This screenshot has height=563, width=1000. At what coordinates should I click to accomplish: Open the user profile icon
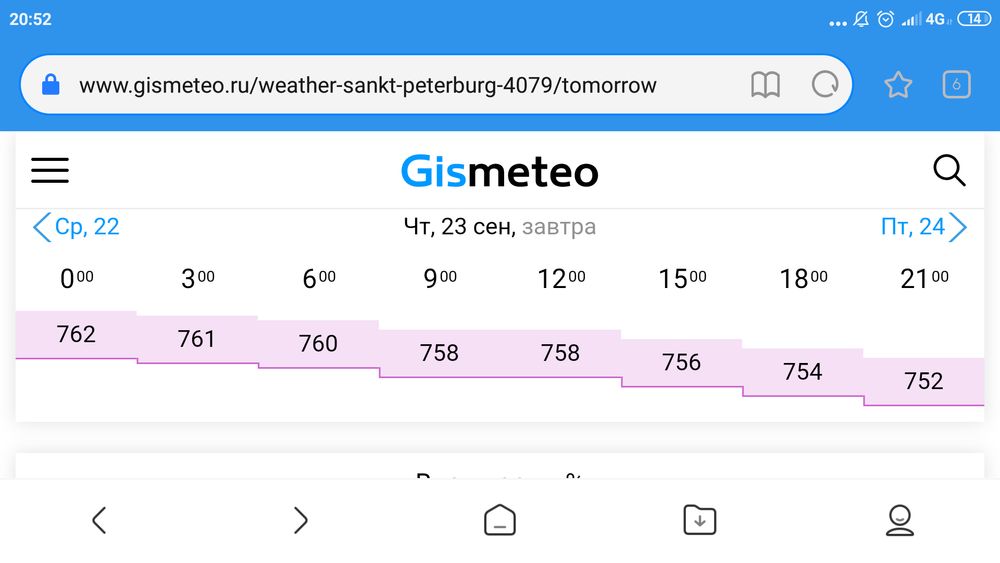tap(900, 520)
